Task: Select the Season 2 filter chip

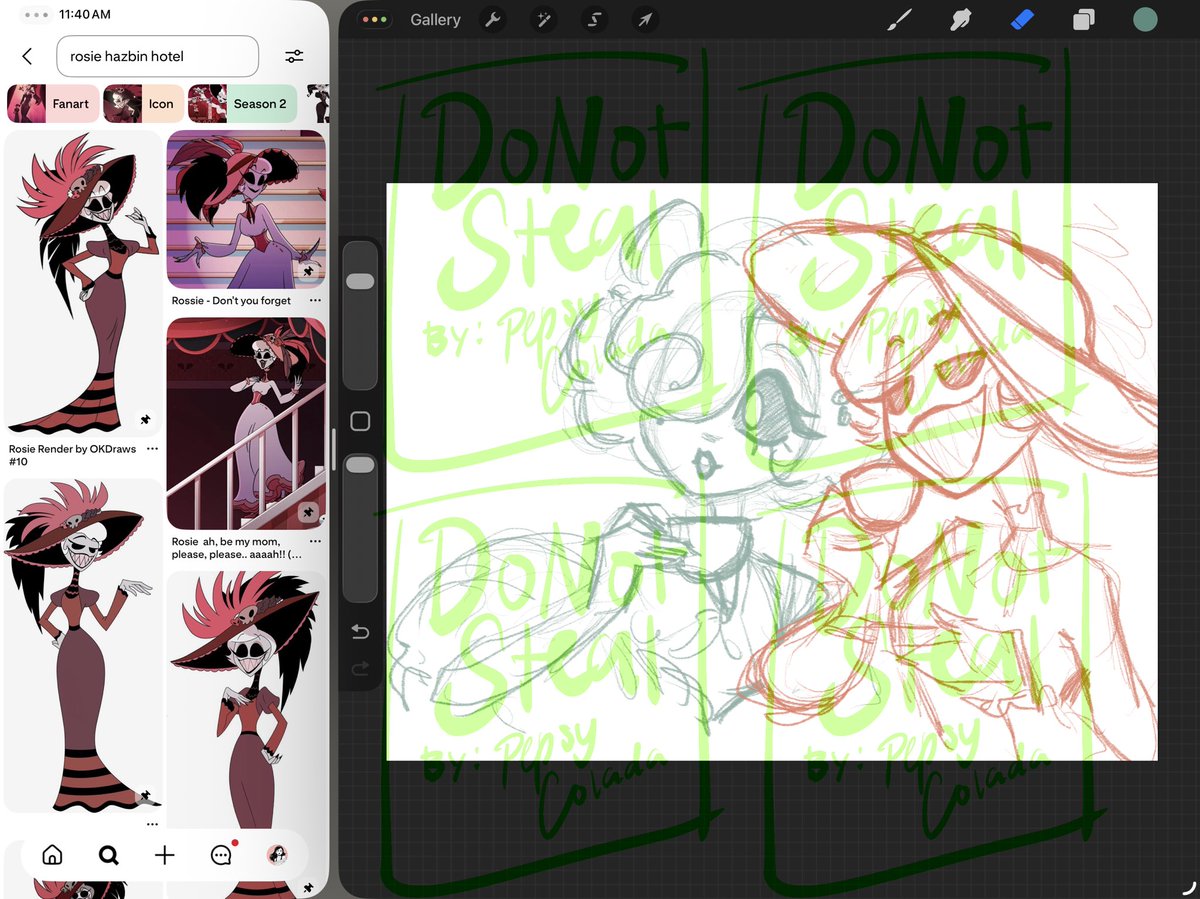Action: point(242,104)
